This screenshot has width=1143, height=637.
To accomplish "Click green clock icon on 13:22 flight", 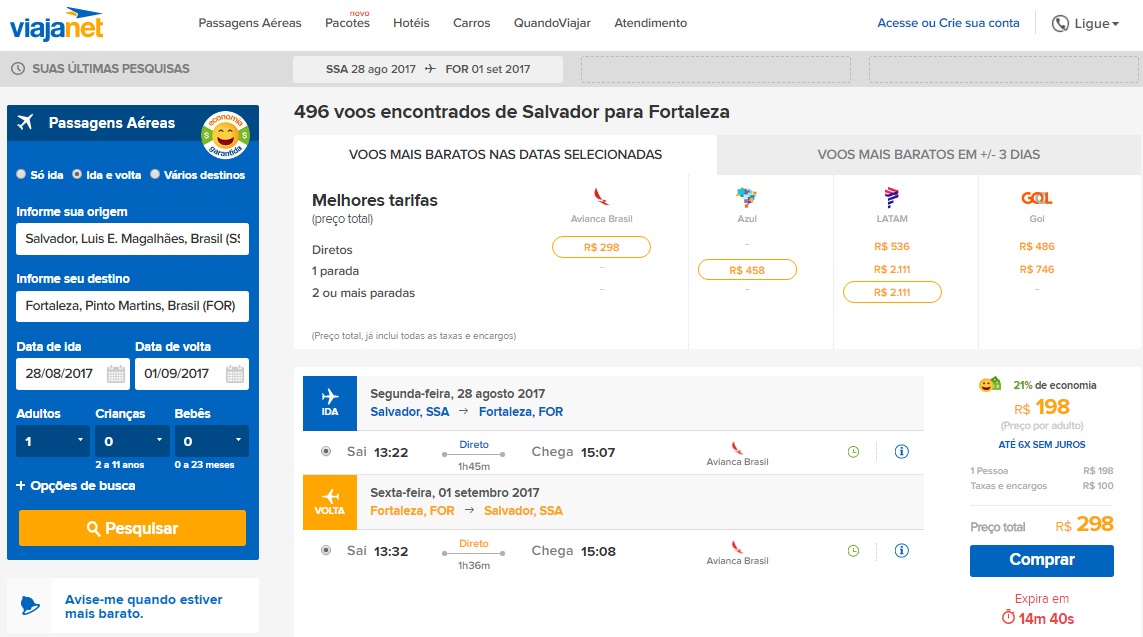I will pos(854,452).
